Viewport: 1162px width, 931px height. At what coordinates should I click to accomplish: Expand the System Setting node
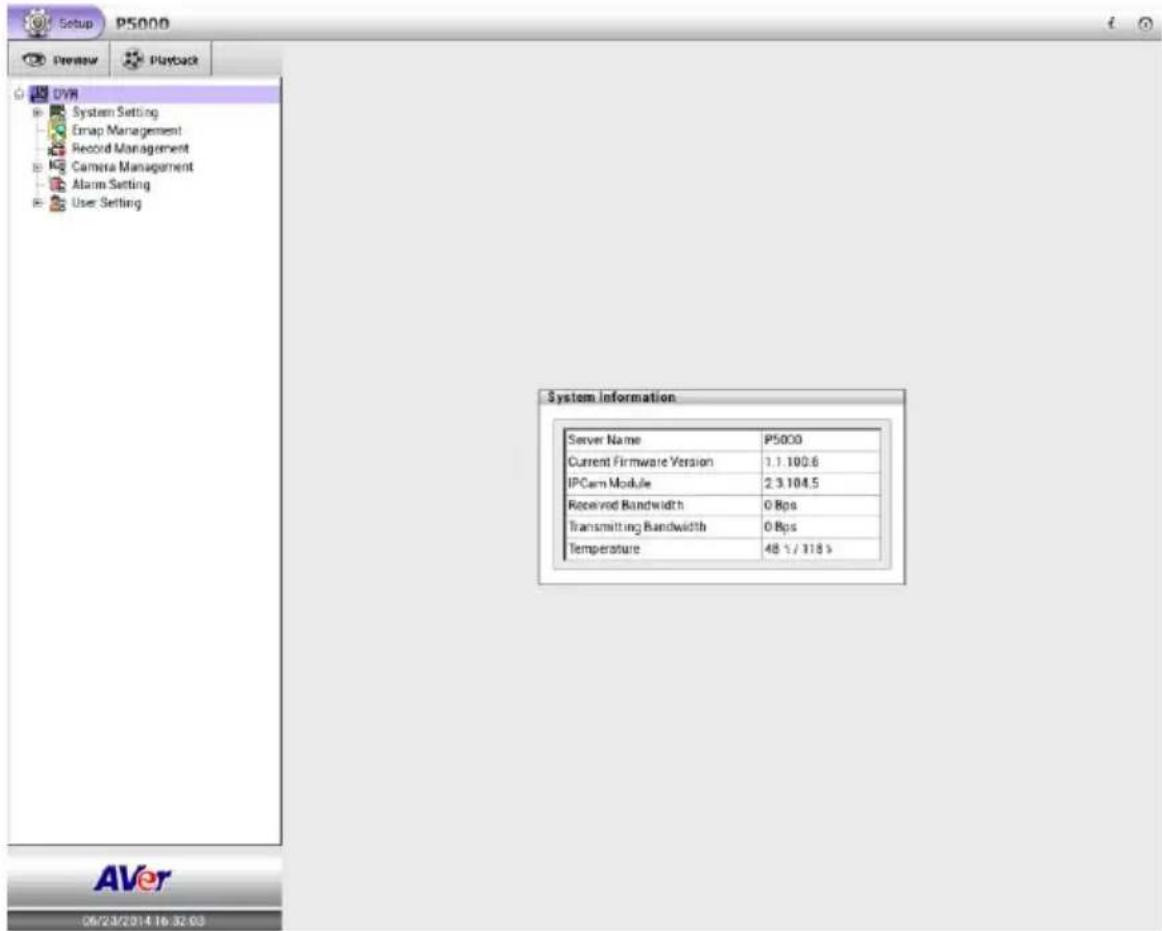coord(37,113)
